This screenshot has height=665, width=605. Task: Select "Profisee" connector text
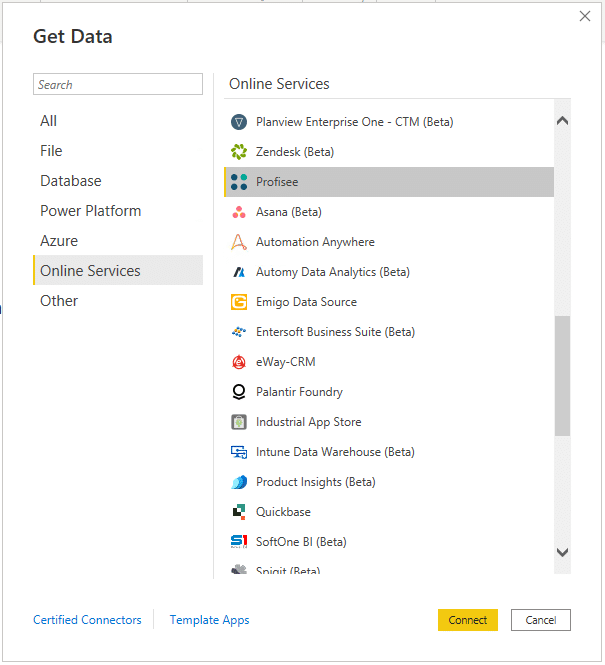(277, 182)
